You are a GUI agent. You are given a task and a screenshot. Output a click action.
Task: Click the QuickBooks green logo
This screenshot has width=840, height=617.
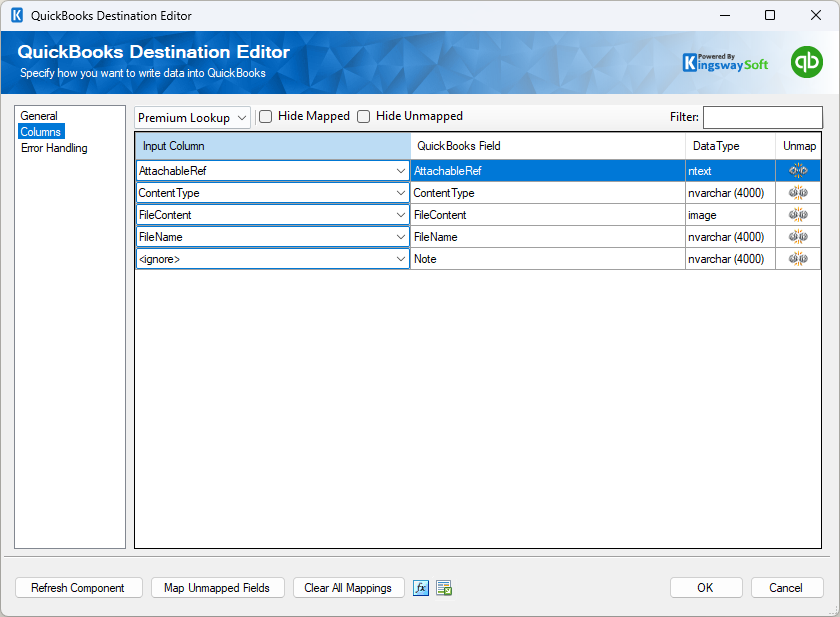point(806,62)
